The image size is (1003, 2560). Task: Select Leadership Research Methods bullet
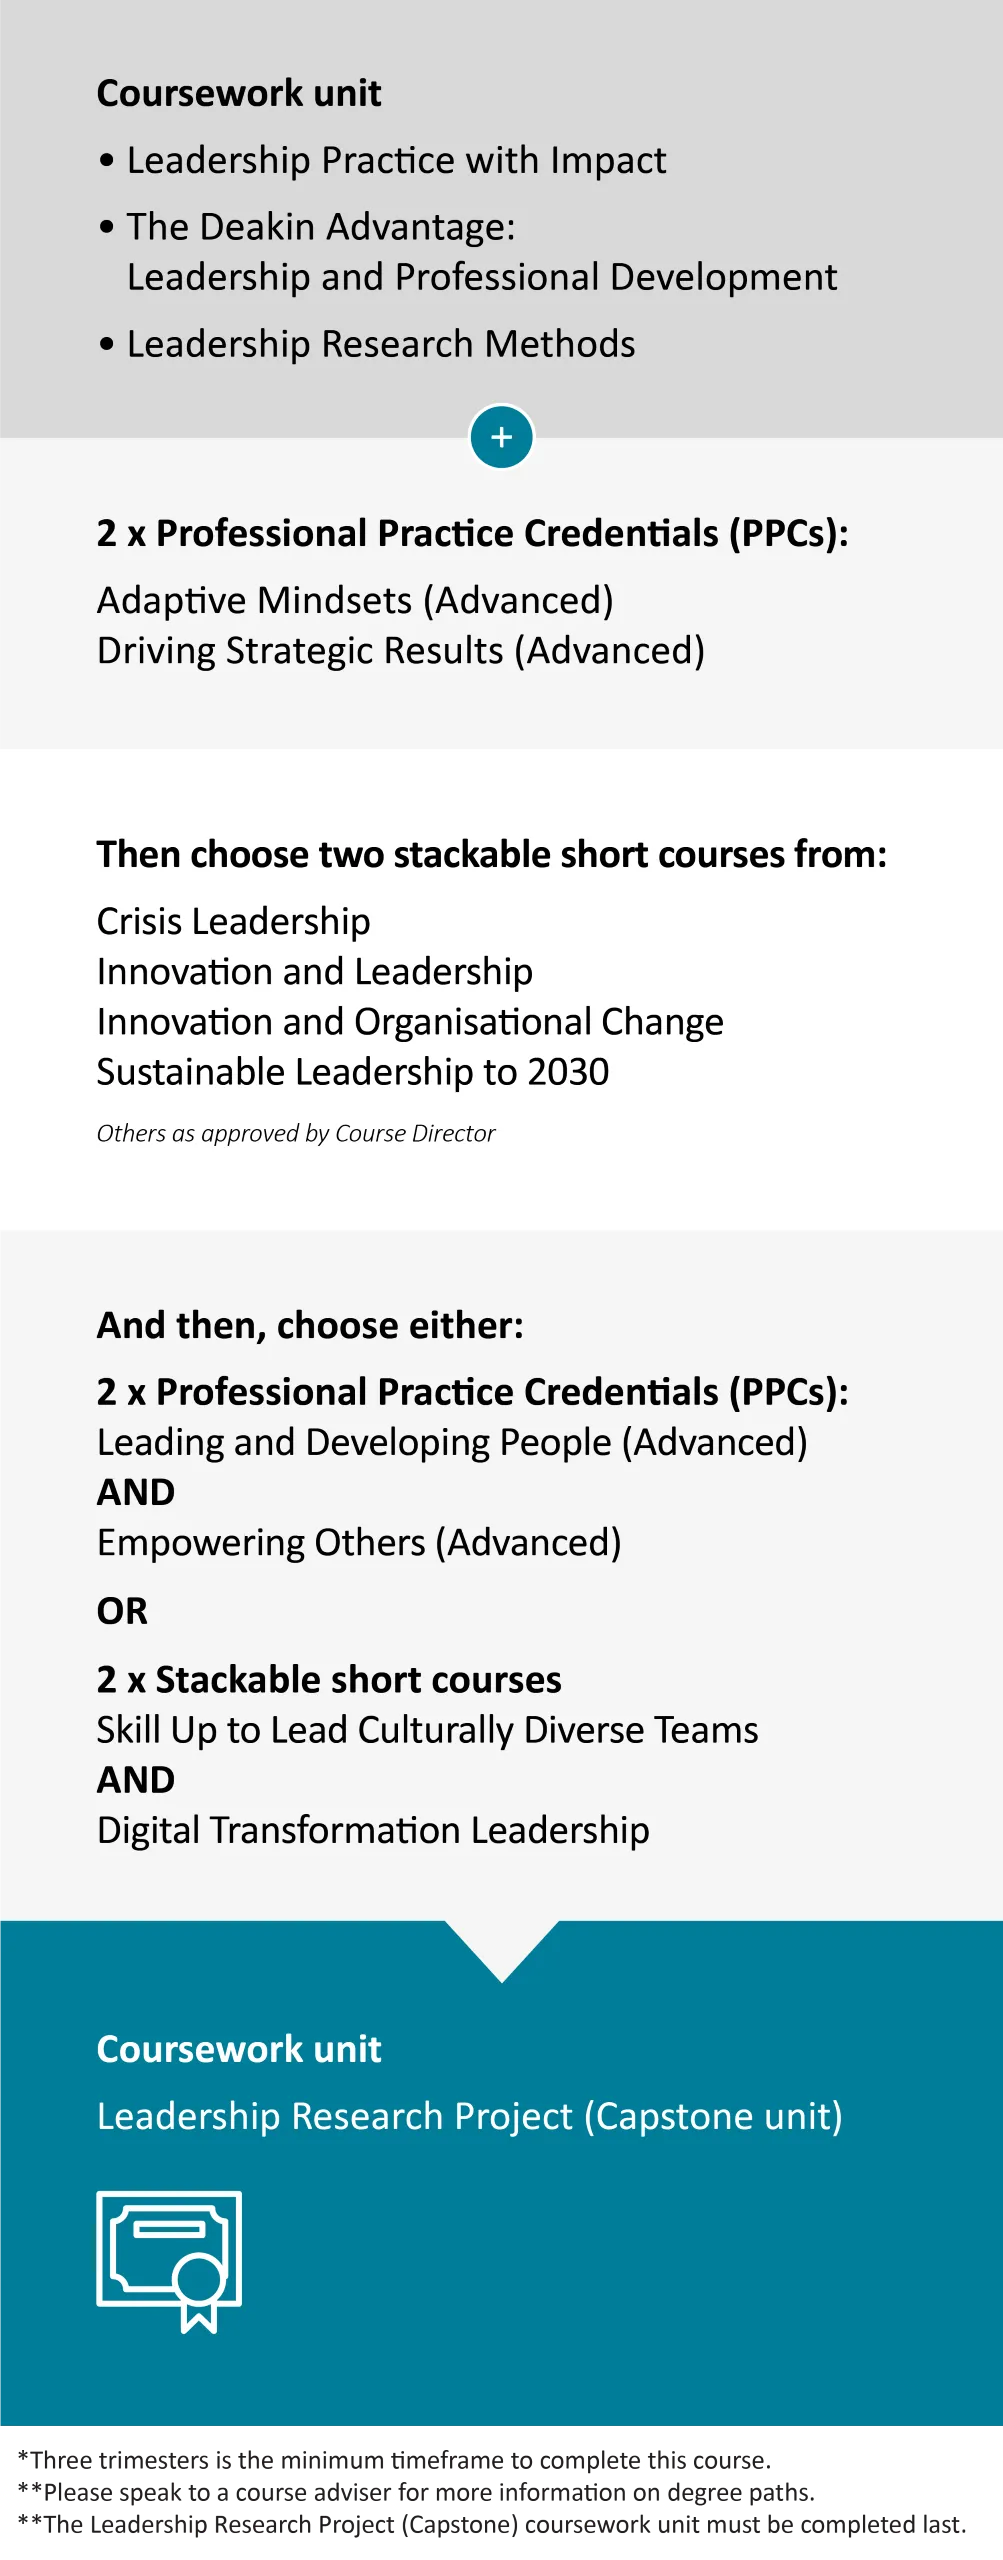click(381, 344)
